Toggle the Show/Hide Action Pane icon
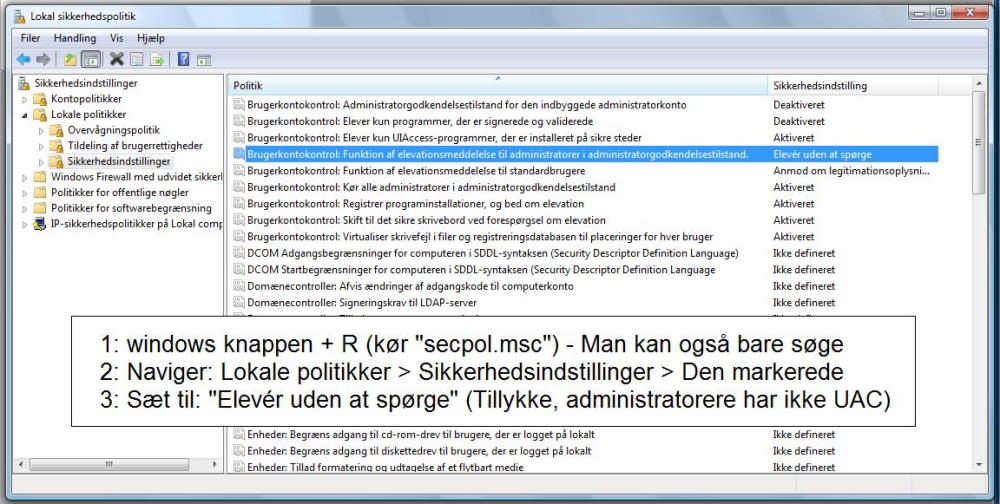Viewport: 1000px width, 504px height. (204, 61)
